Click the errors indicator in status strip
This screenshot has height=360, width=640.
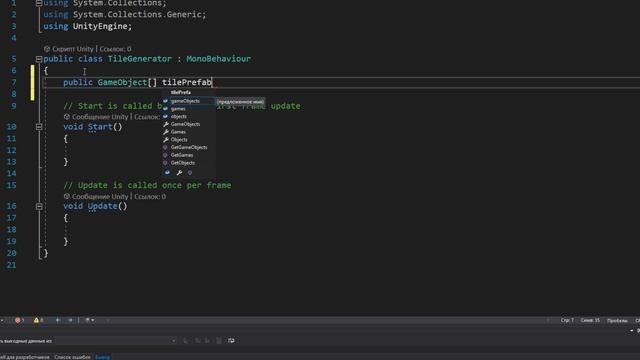click(x=19, y=320)
